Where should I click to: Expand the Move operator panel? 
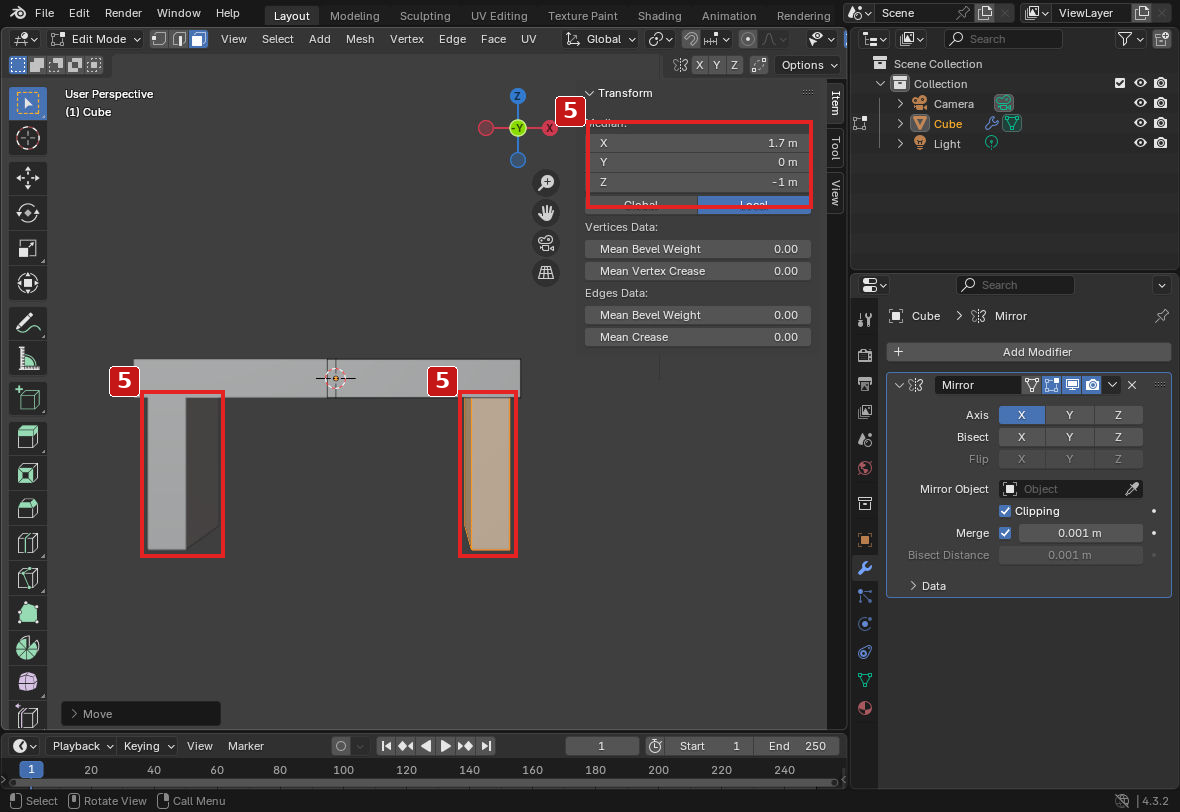click(141, 714)
